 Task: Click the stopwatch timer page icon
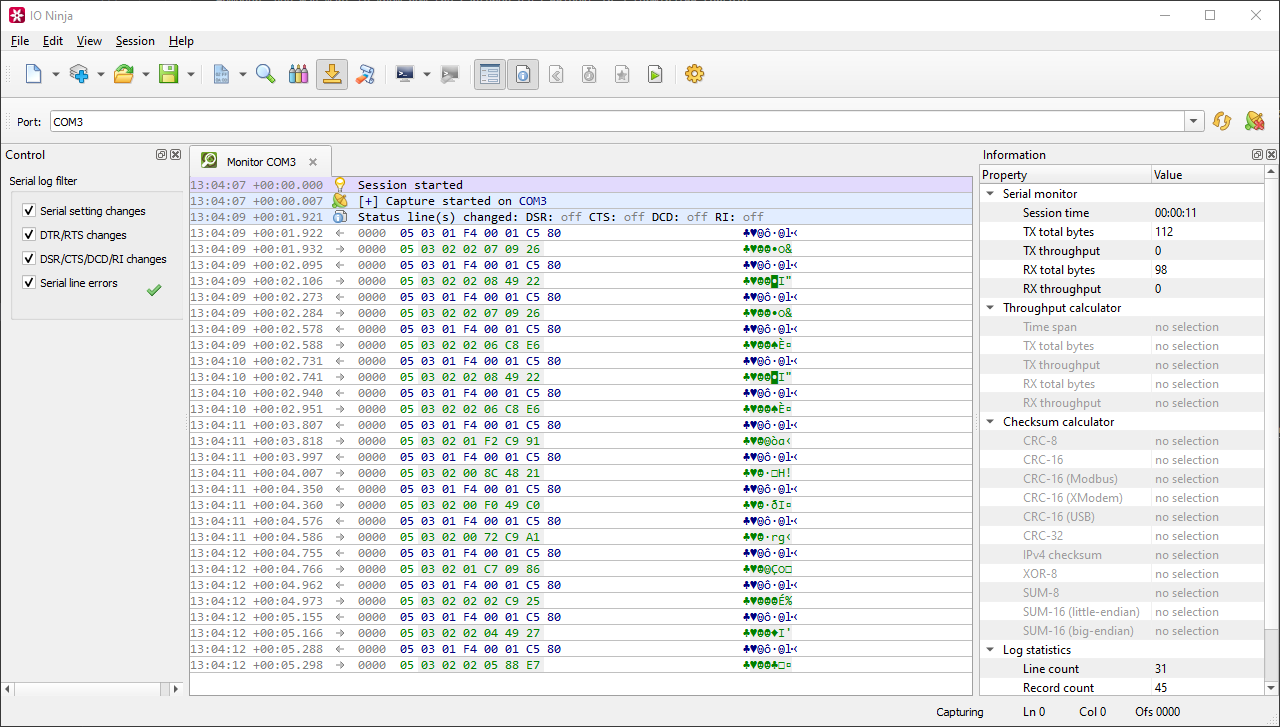click(590, 74)
